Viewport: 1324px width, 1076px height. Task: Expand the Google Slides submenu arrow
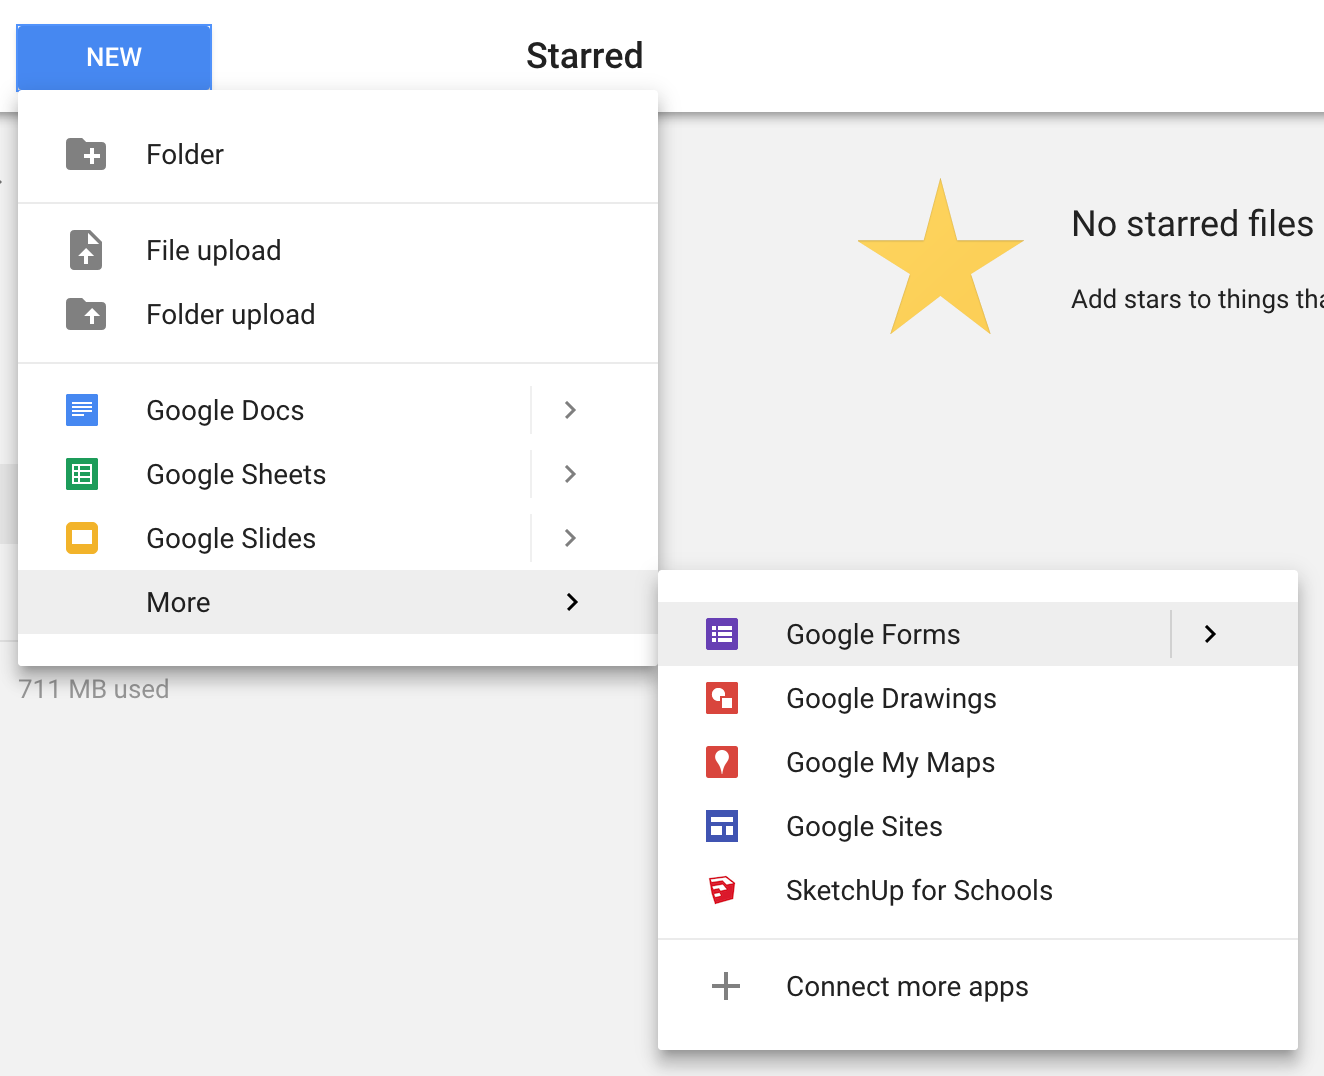[570, 538]
